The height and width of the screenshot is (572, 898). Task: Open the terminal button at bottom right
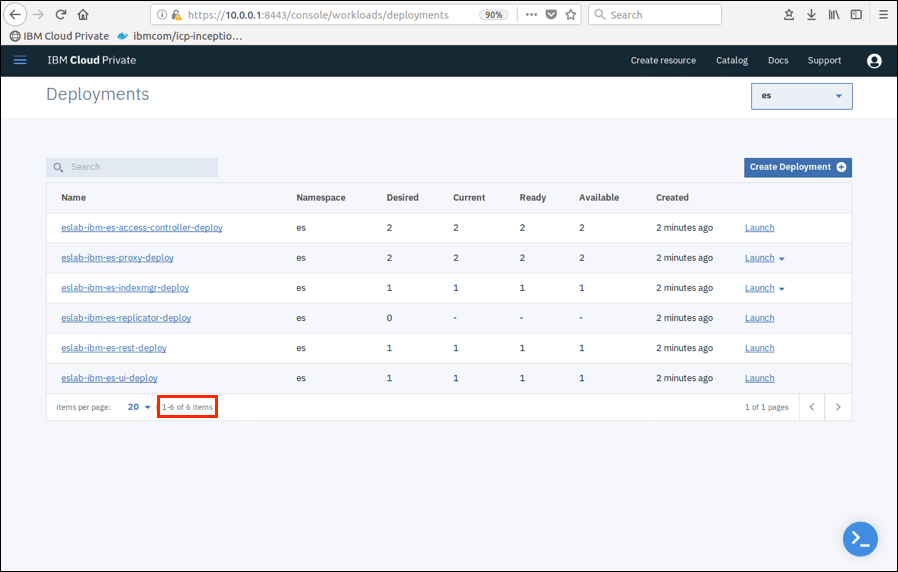coord(860,539)
